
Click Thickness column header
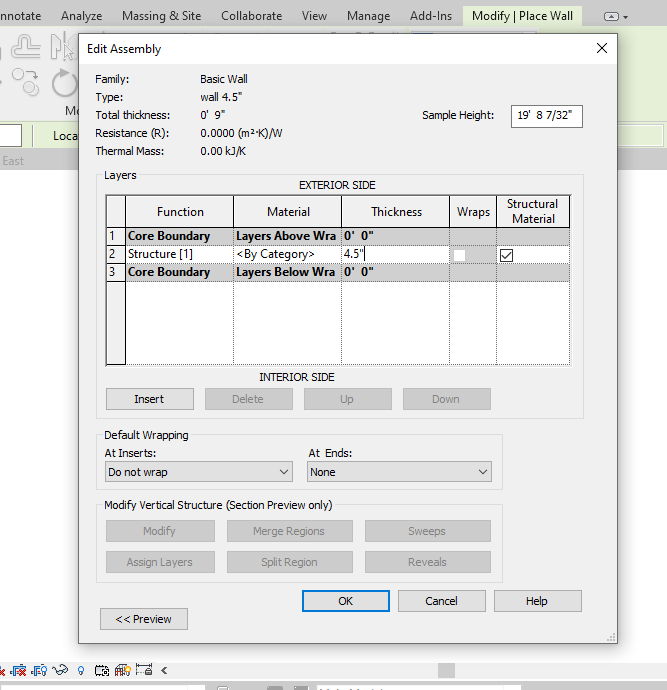396,212
